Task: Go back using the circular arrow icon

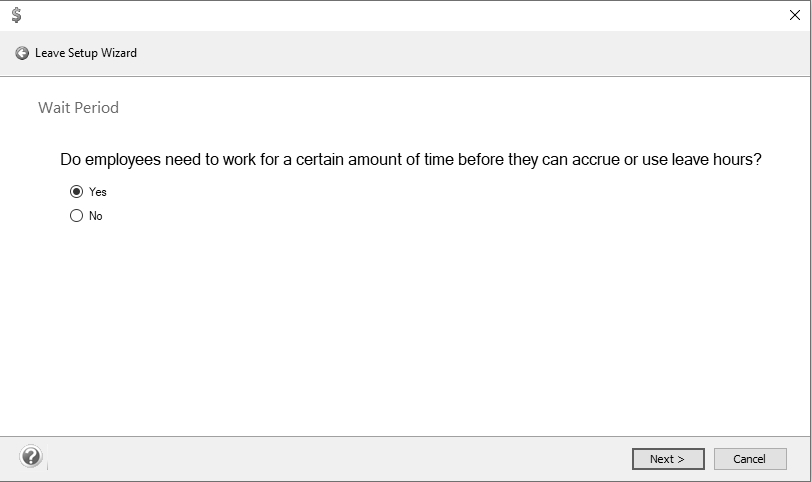Action: tap(22, 53)
